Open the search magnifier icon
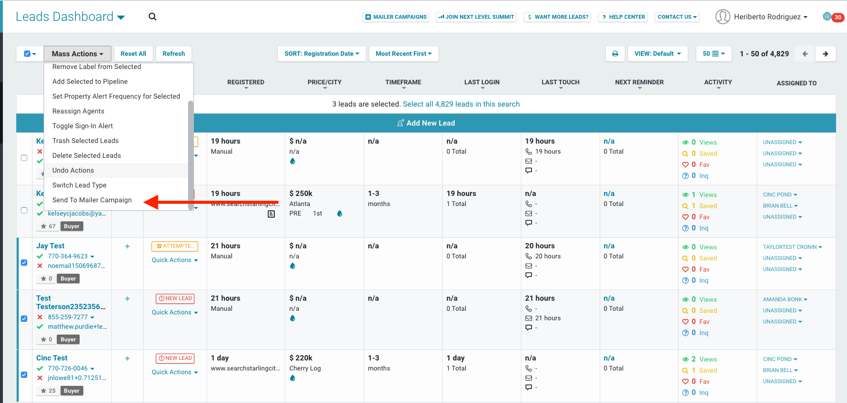 [x=153, y=17]
